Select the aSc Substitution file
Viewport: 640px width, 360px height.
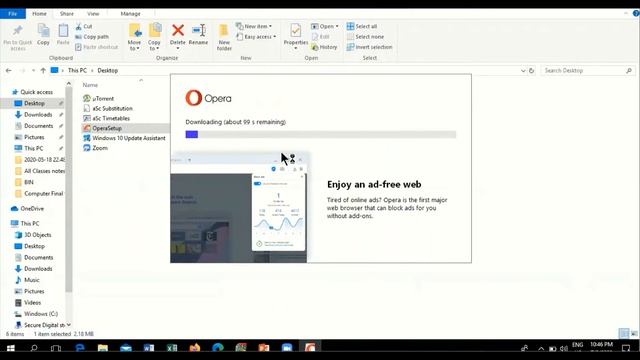(108, 109)
